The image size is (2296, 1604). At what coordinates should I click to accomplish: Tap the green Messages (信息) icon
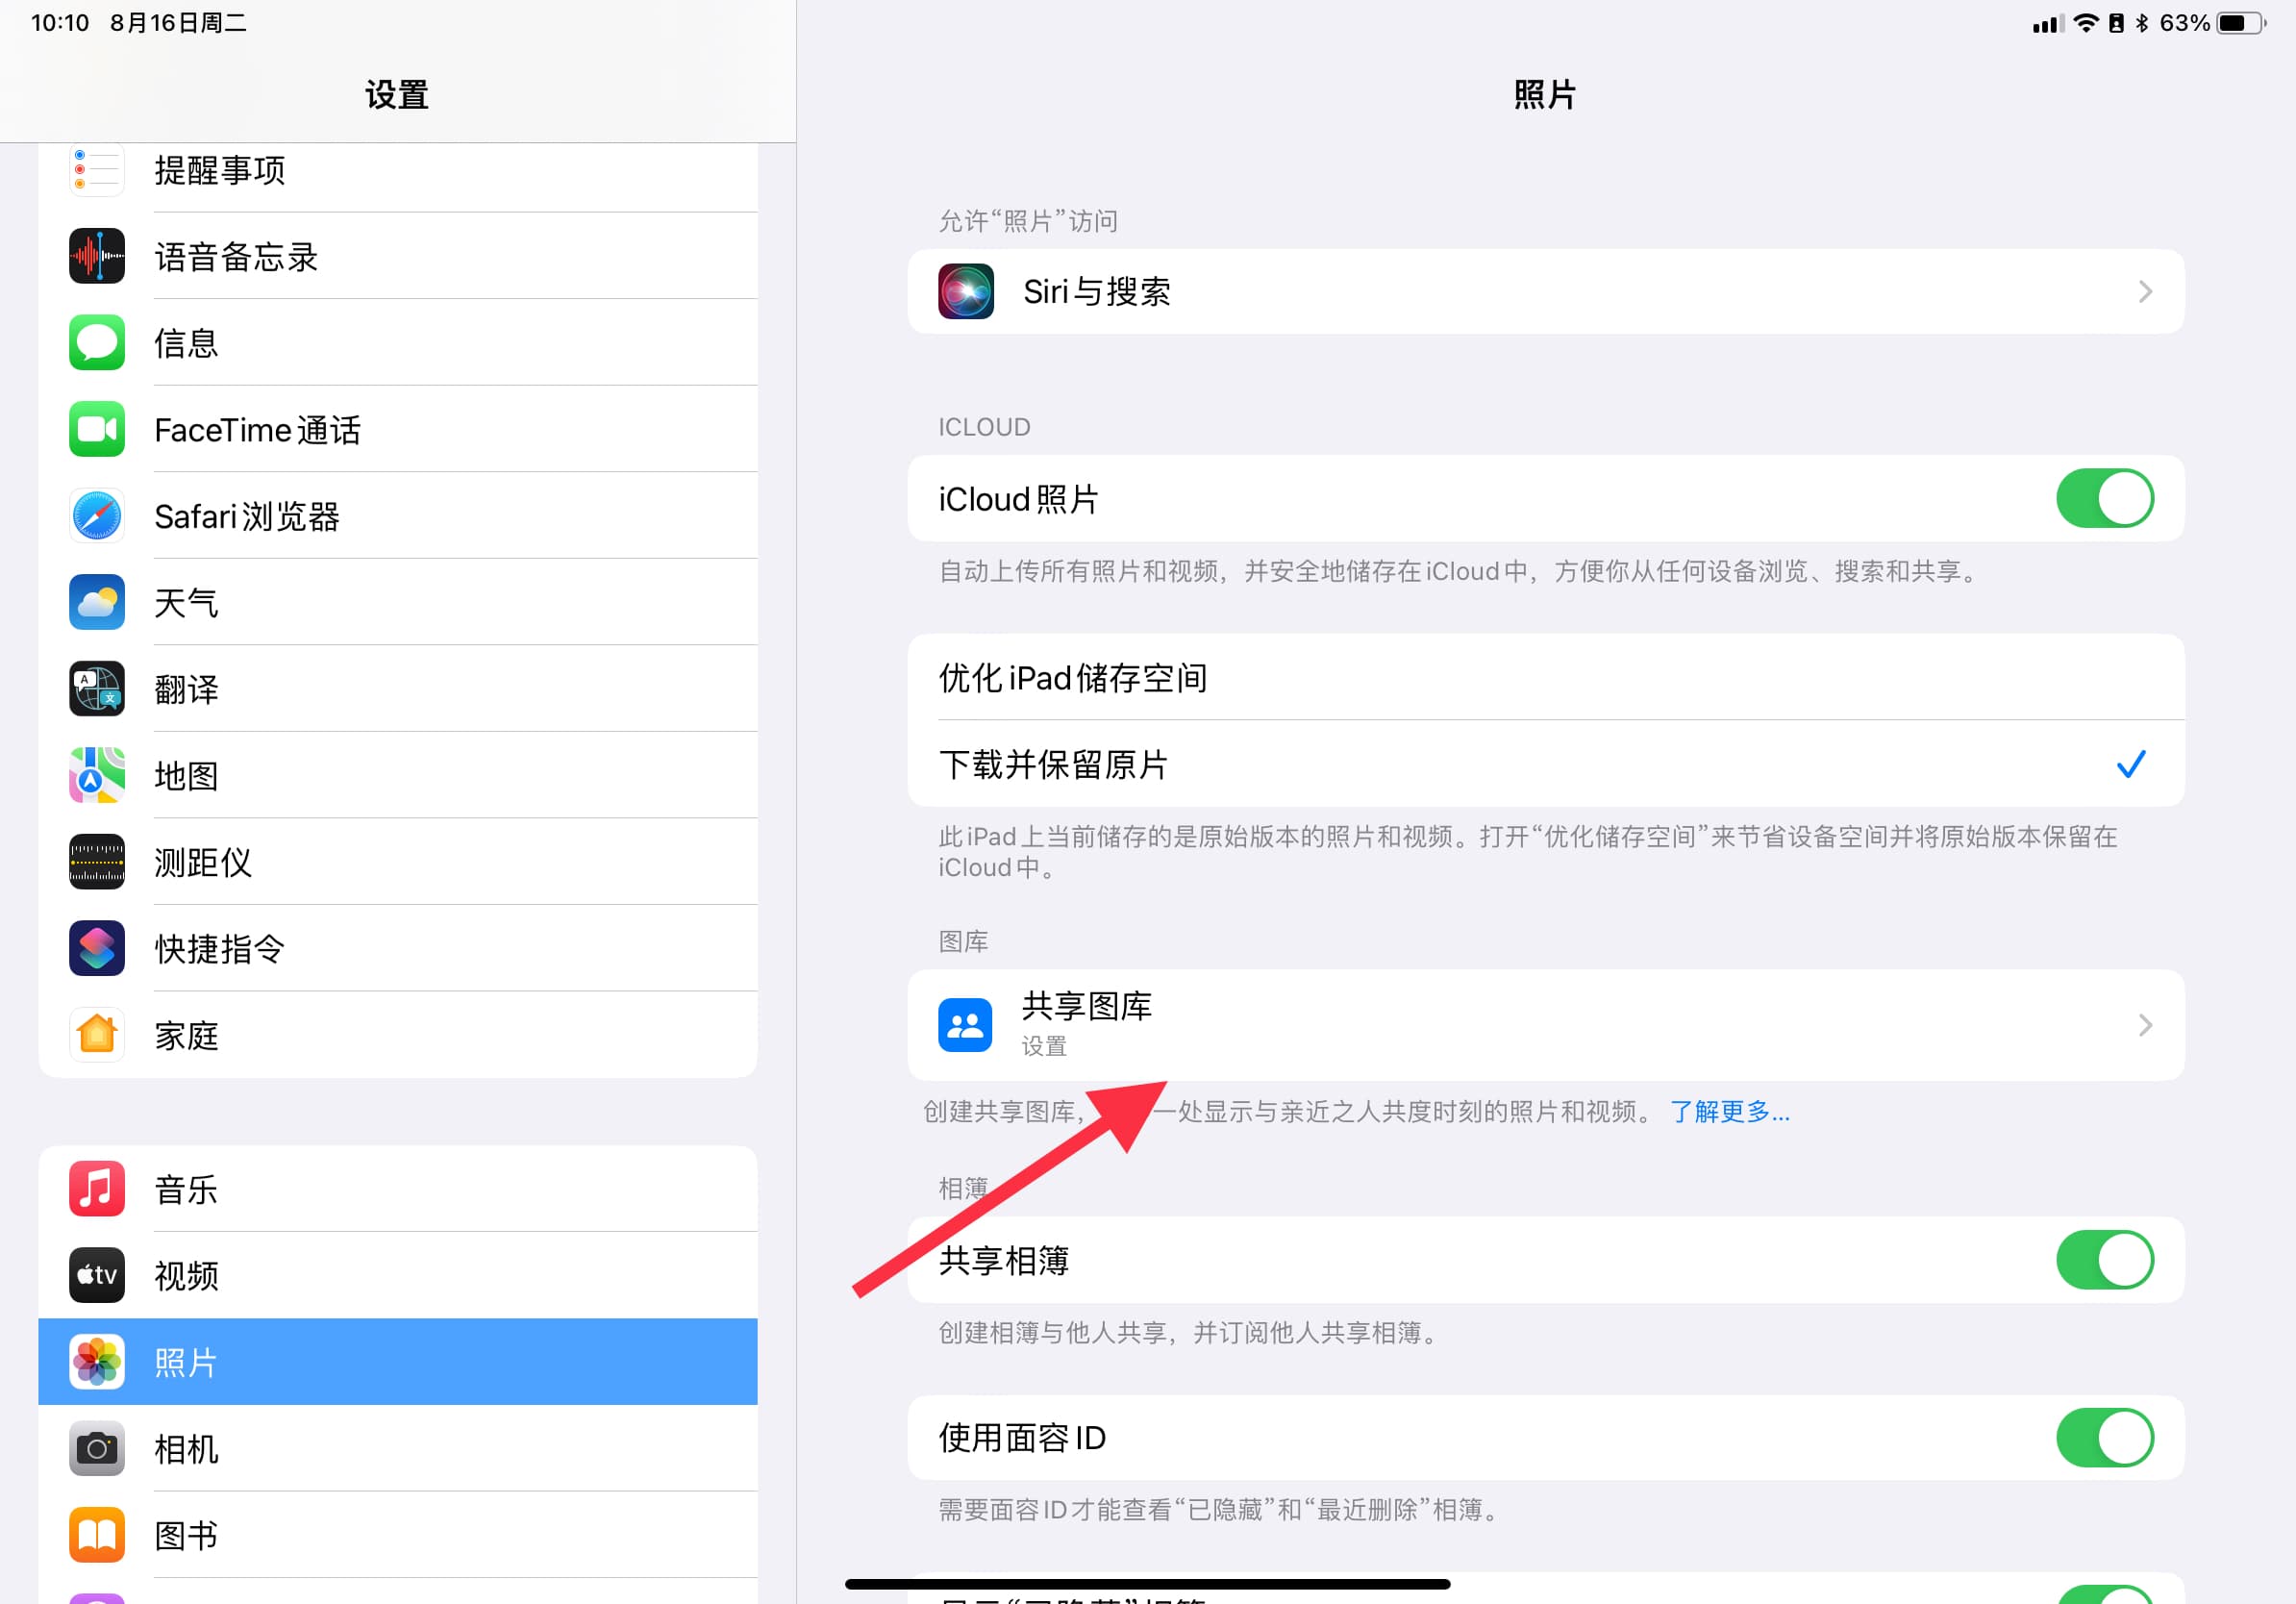[x=97, y=343]
